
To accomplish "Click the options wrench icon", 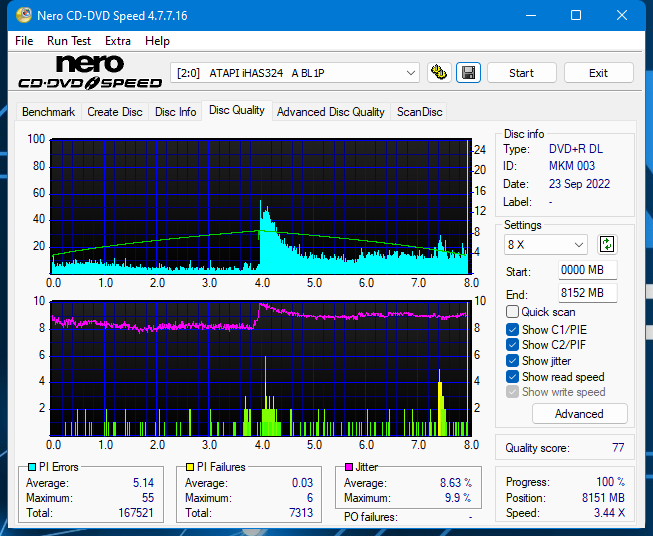I will pos(439,73).
